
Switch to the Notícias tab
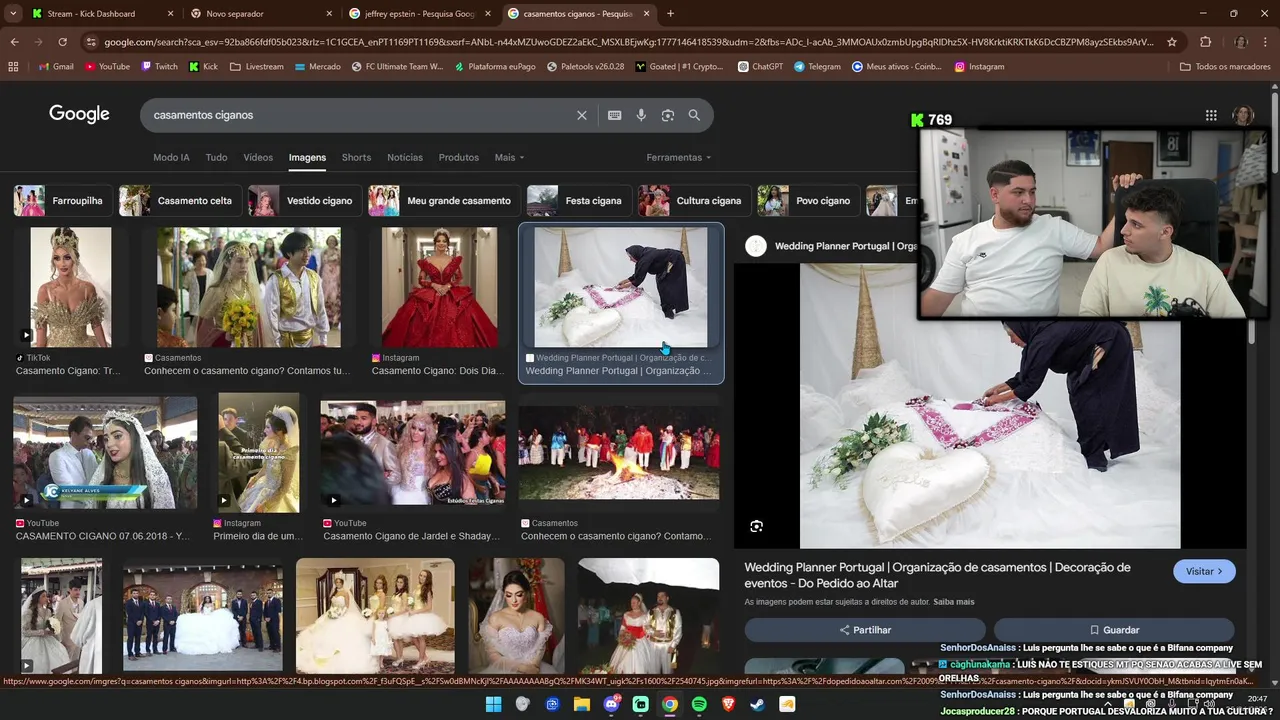coord(405,157)
